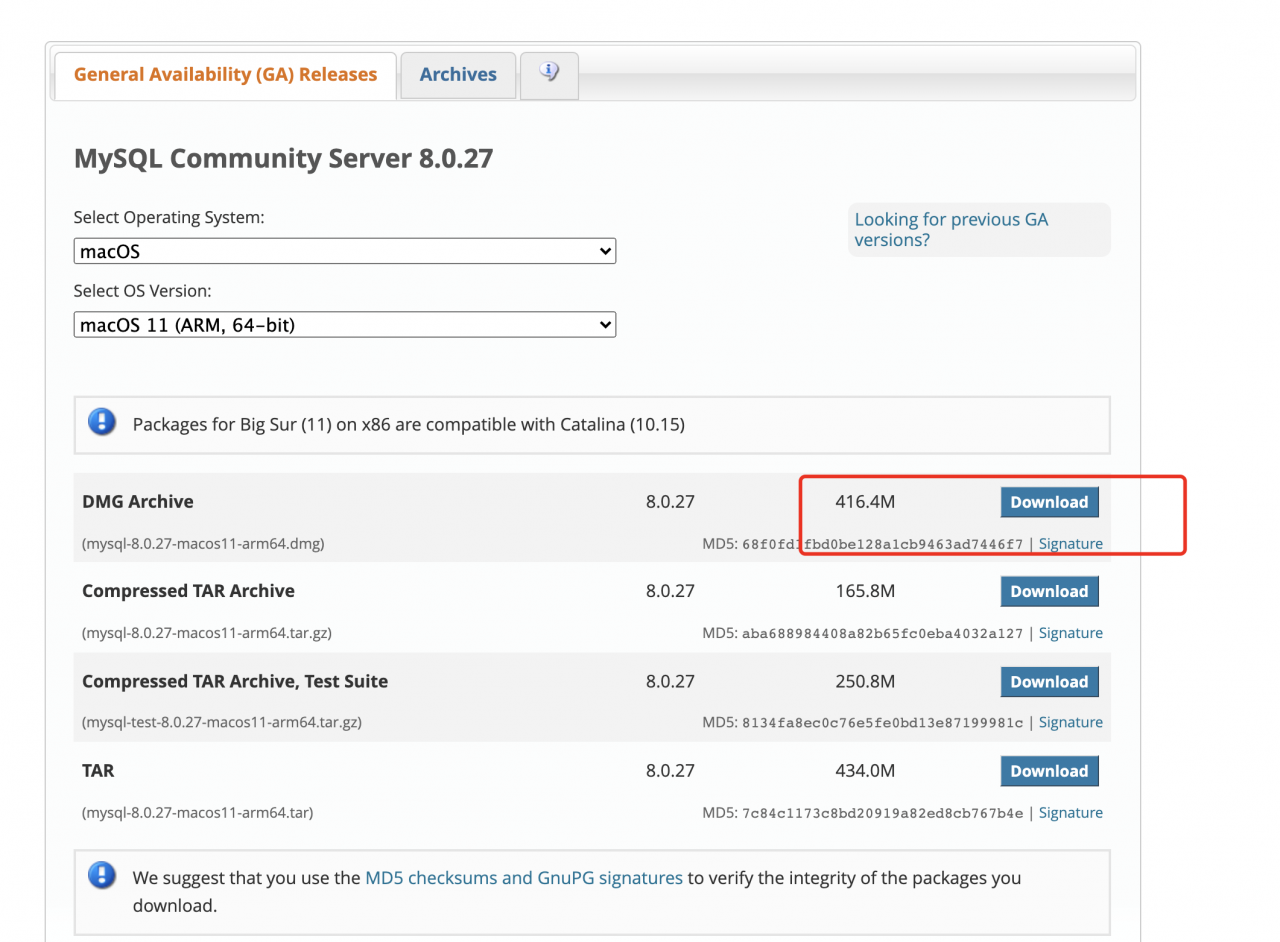
Task: Open Signature link for DMG Archive
Action: coord(1070,544)
